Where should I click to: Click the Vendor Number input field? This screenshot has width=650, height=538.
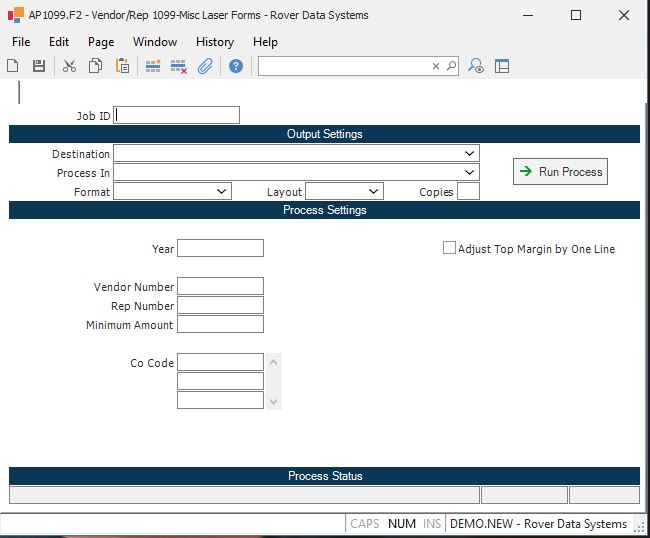[220, 287]
